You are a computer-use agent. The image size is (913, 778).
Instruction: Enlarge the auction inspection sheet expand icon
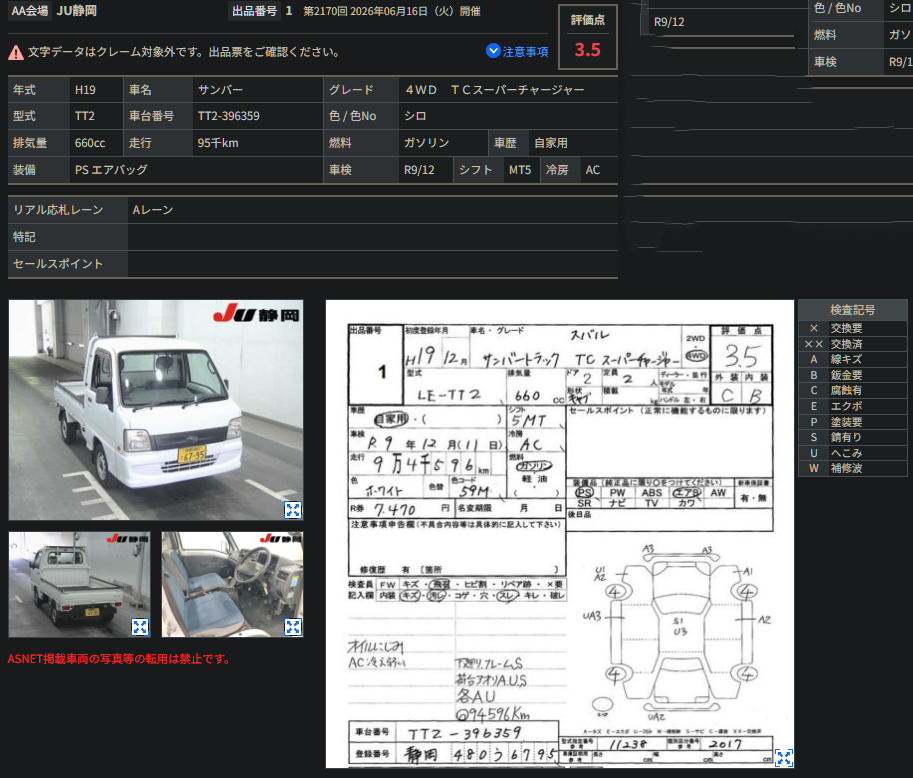pos(784,757)
